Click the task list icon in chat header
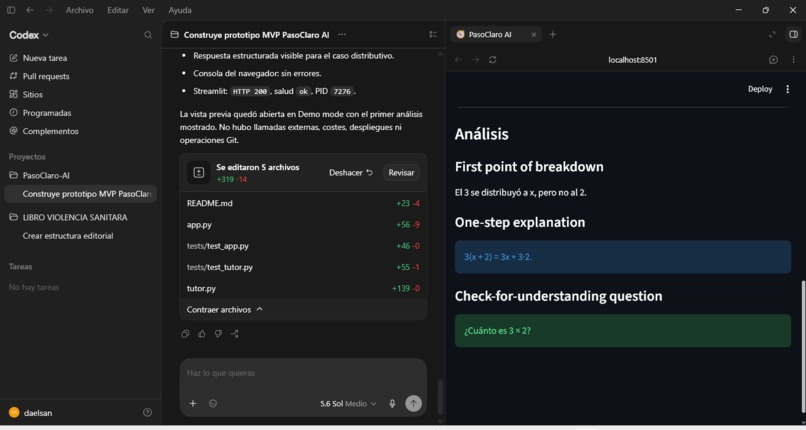 pyautogui.click(x=433, y=34)
